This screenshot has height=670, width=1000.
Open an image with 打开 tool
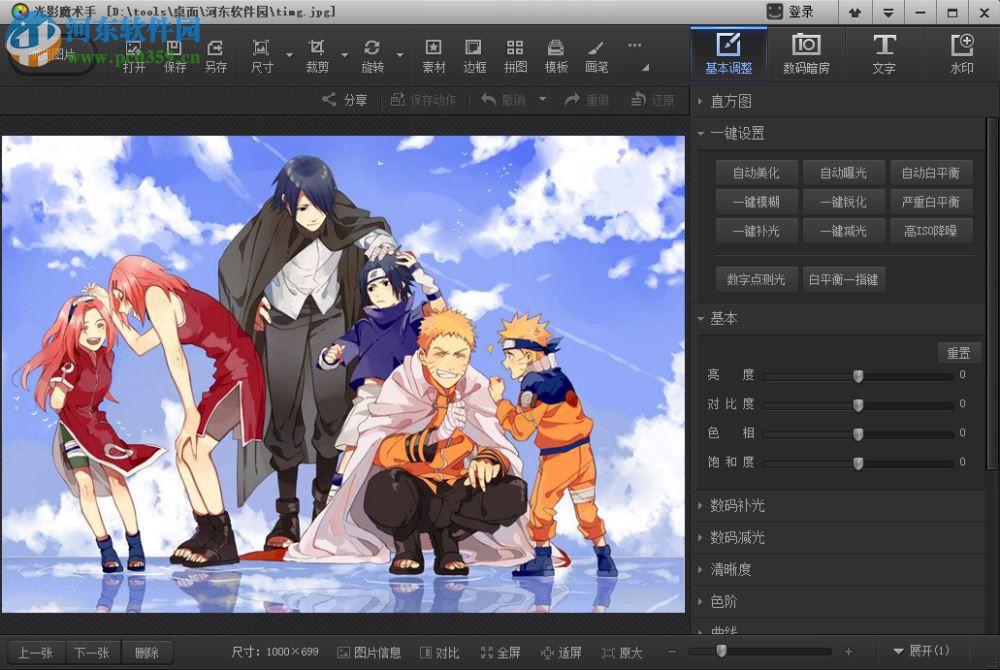click(134, 56)
